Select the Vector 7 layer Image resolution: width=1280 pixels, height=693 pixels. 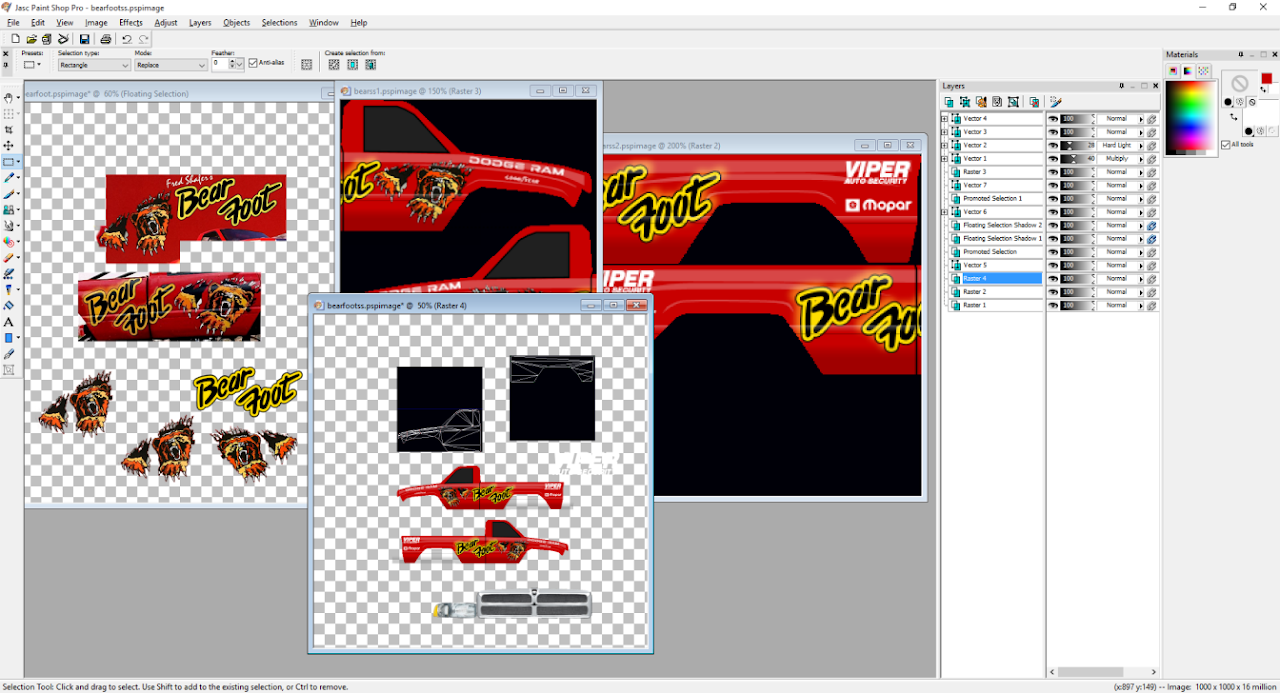pyautogui.click(x=995, y=185)
